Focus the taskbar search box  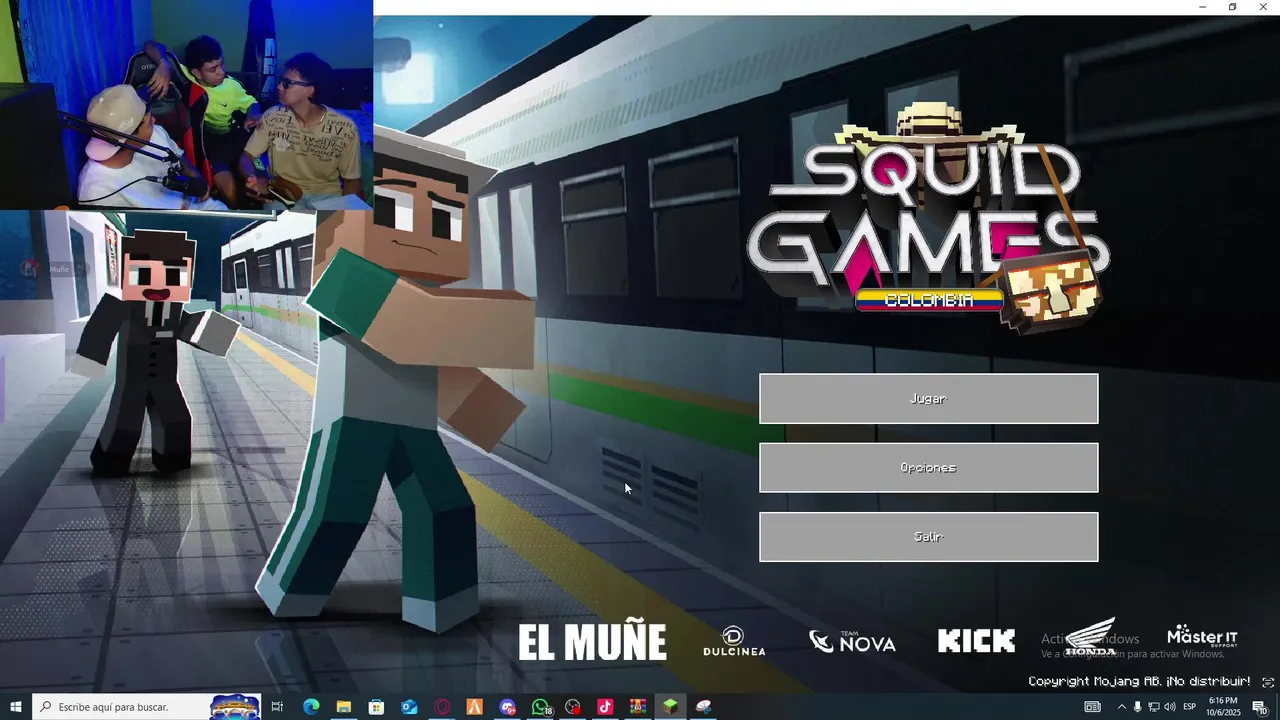point(147,707)
